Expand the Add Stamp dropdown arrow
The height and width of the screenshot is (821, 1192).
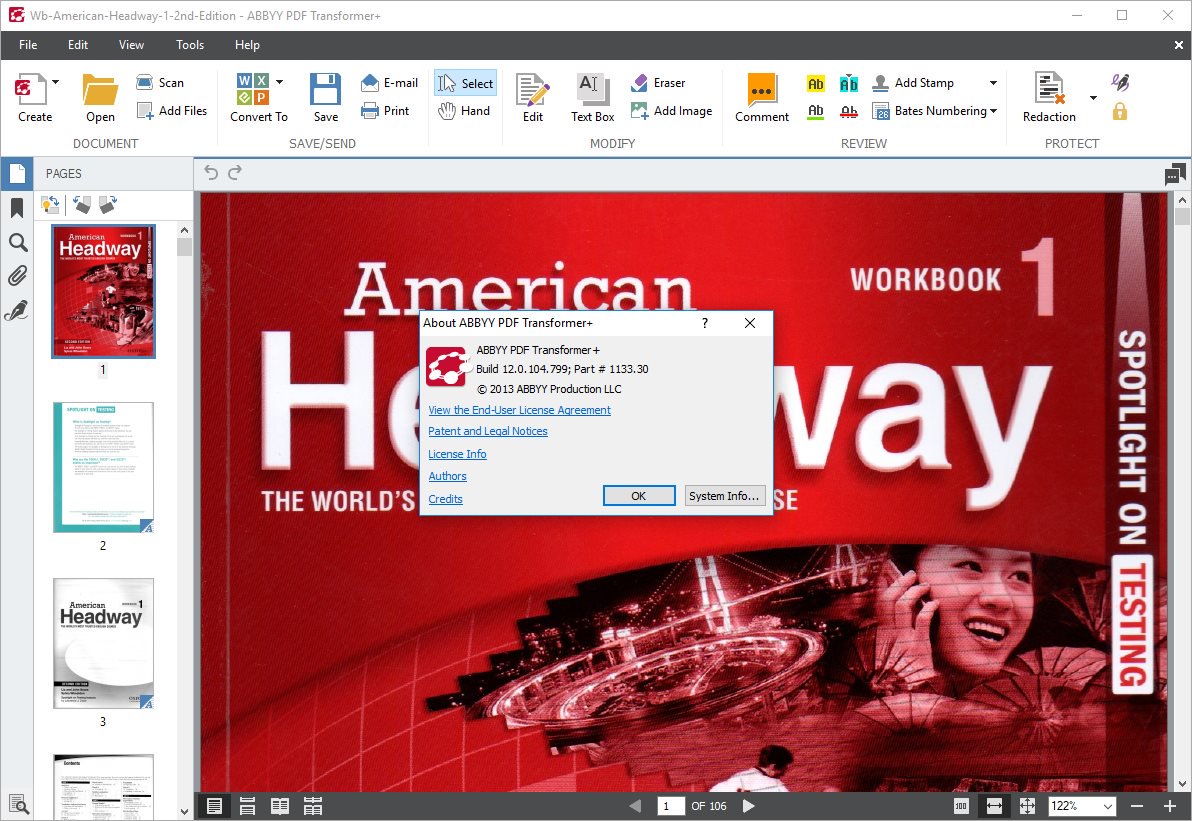[x=993, y=83]
